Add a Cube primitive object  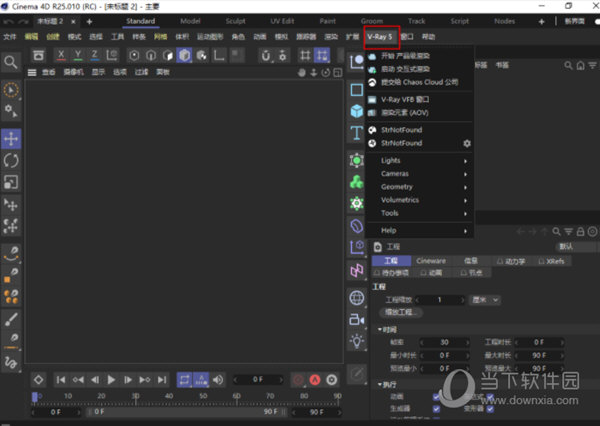pyautogui.click(x=357, y=111)
